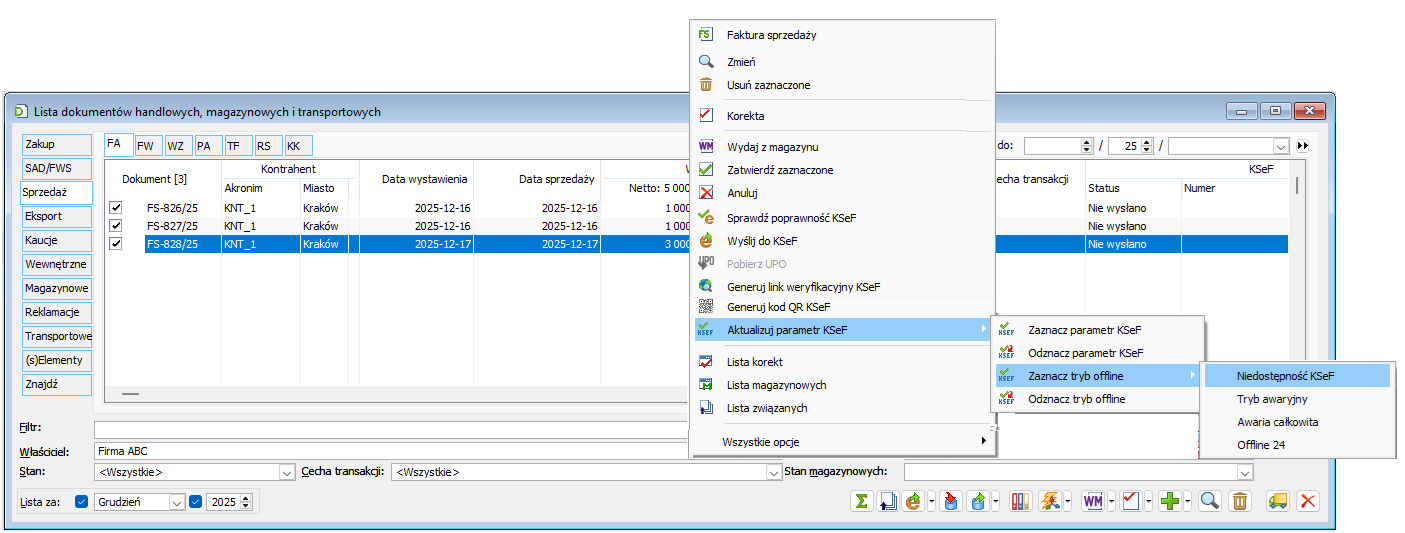Click the red X icon in bottom toolbar
Screen dimensions: 1405x533
click(x=1307, y=502)
